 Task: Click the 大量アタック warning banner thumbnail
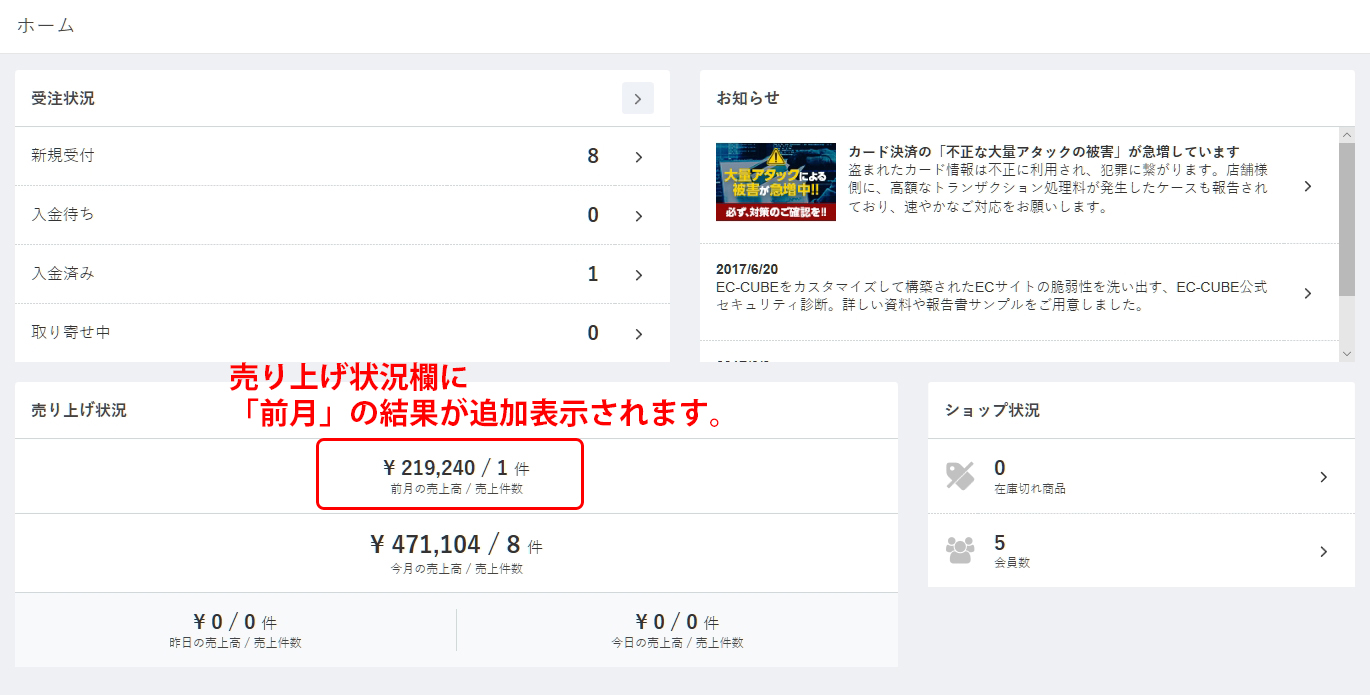tap(775, 182)
